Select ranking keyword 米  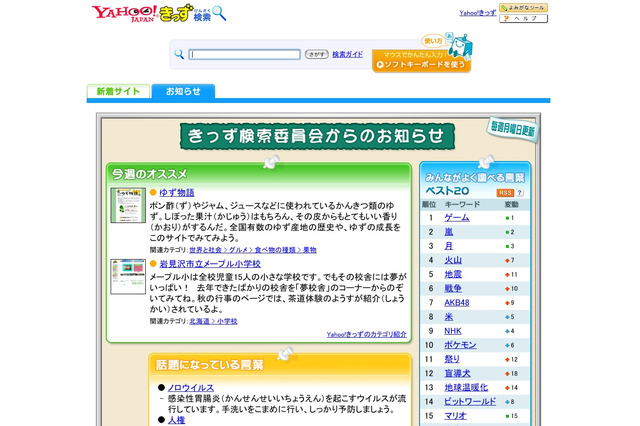click(449, 317)
